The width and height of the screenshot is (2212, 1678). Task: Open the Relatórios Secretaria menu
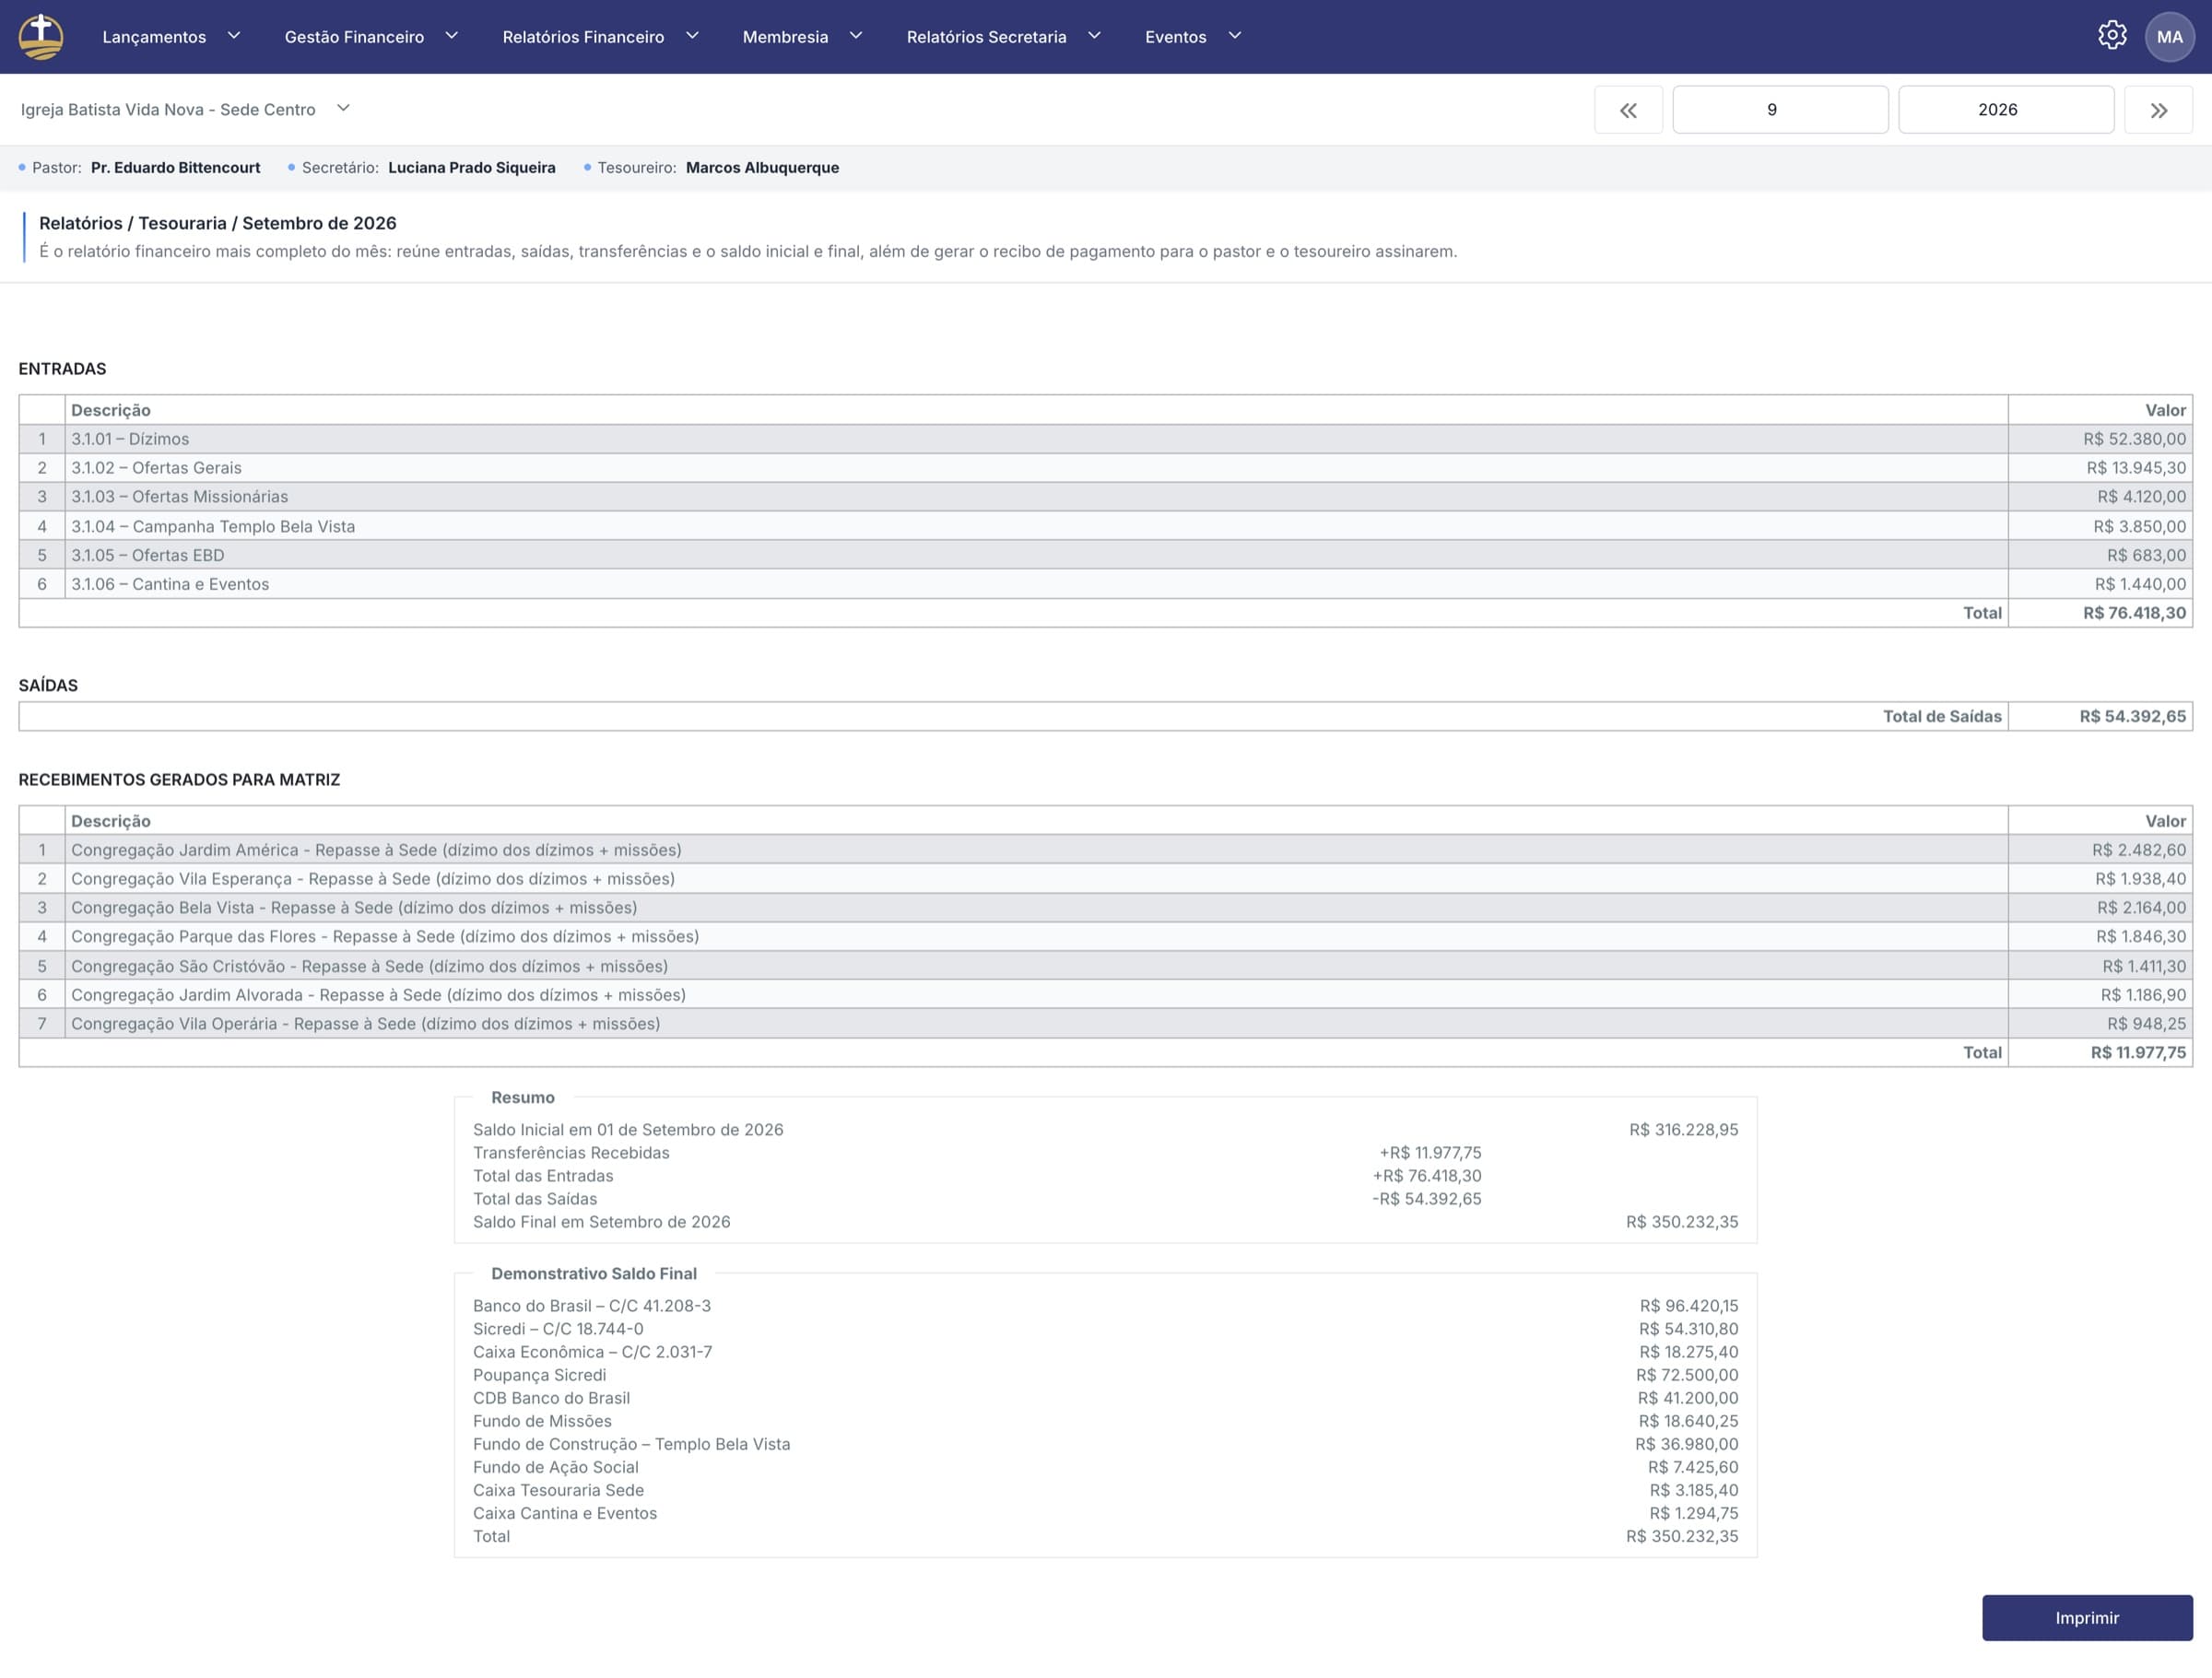click(x=986, y=37)
